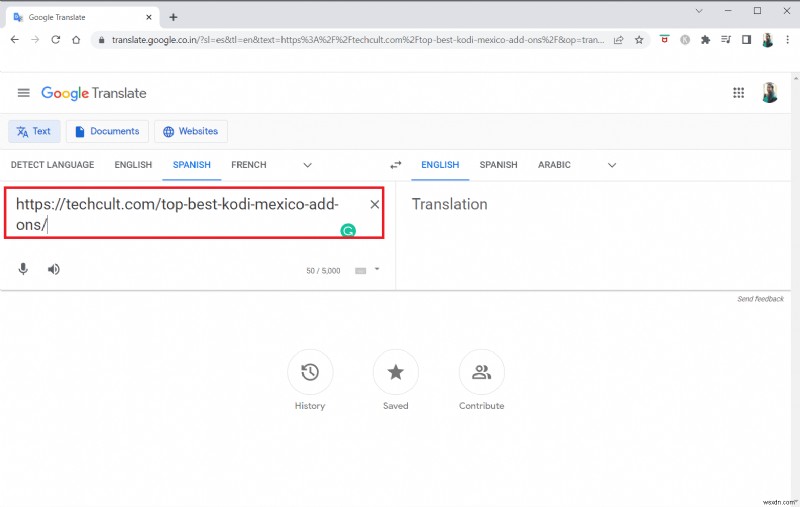Bookmark this page with the star icon
The width and height of the screenshot is (800, 507).
(x=639, y=40)
